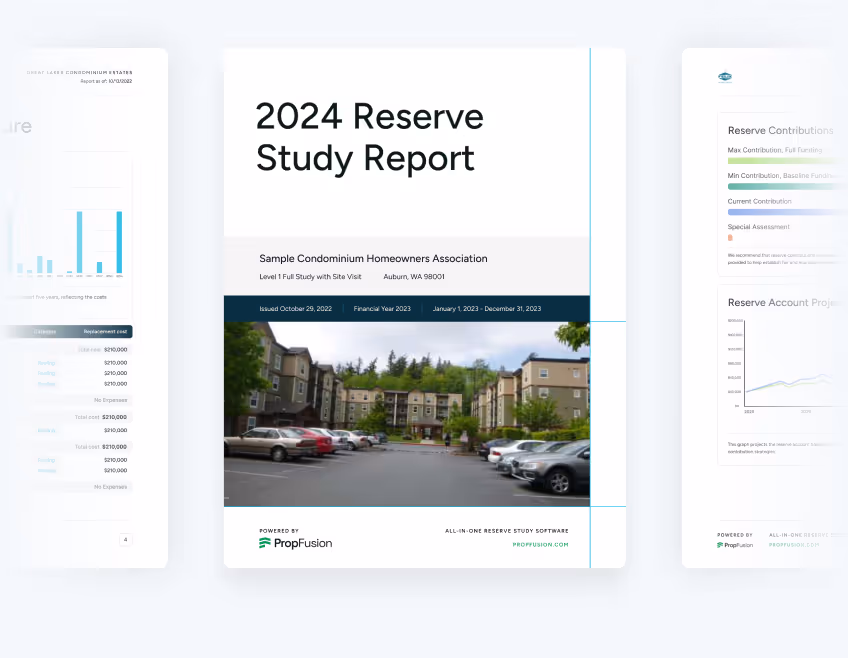The height and width of the screenshot is (658, 848).
Task: Click the blue Current Contribution progress bar
Action: coord(787,212)
